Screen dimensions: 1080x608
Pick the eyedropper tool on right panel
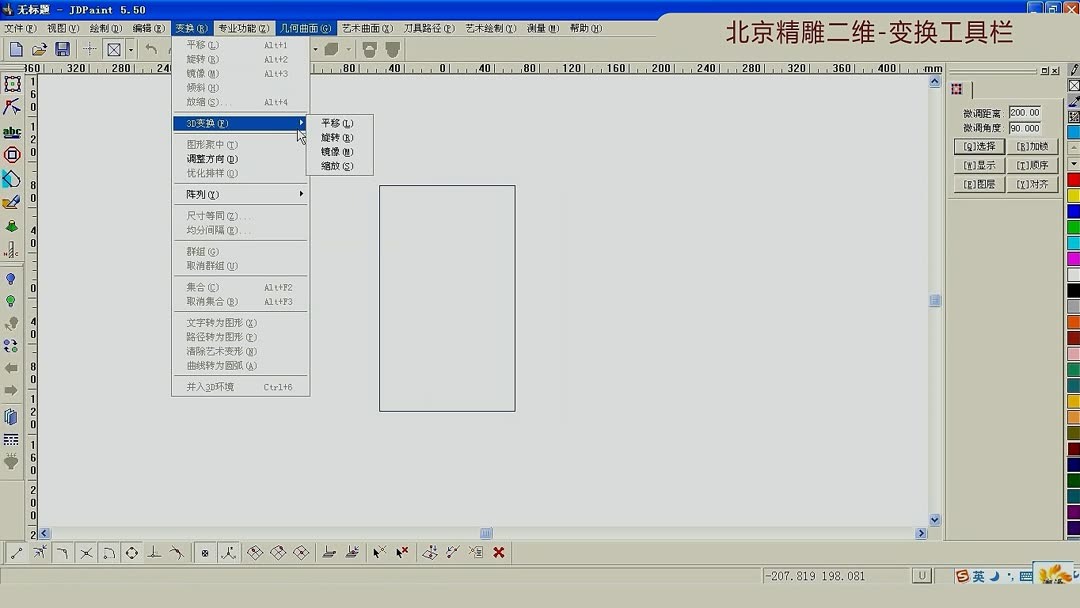tap(1073, 101)
